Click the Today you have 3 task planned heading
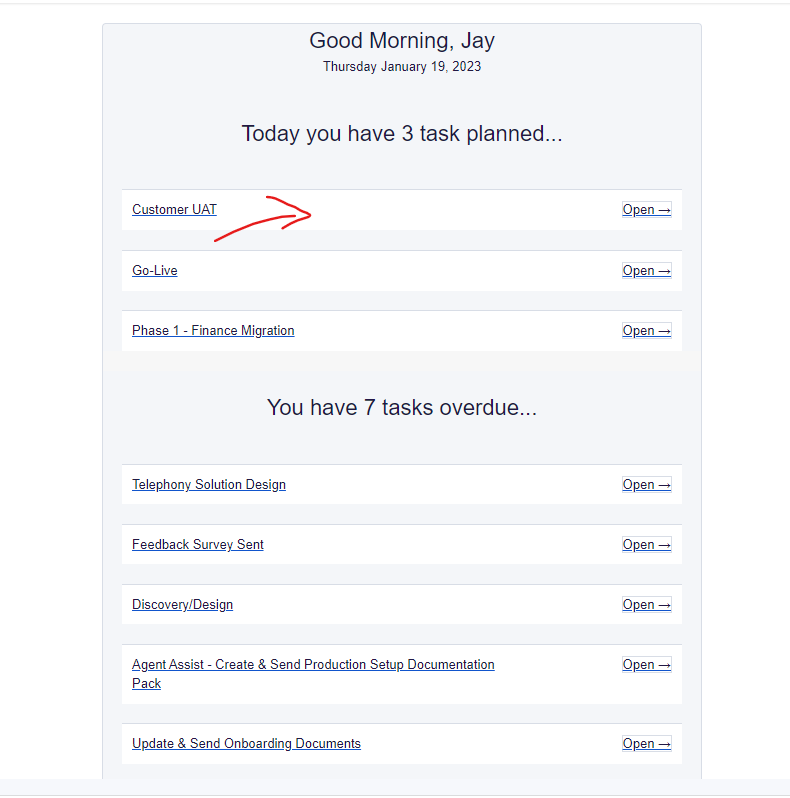Viewport: 790px width, 798px height. (x=402, y=134)
